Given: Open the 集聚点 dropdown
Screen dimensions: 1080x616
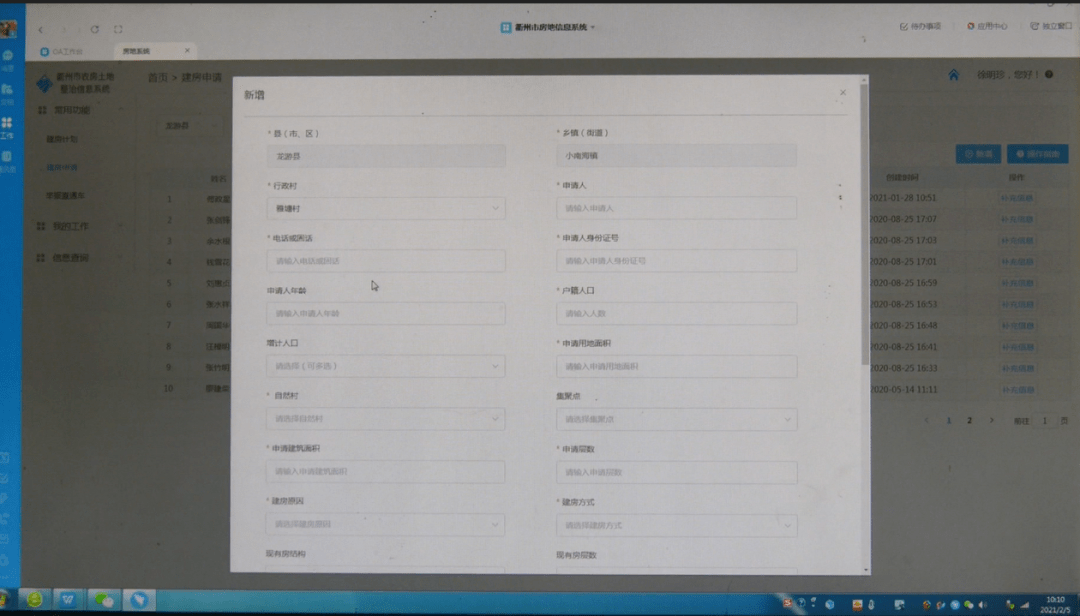Looking at the screenshot, I should coord(676,419).
